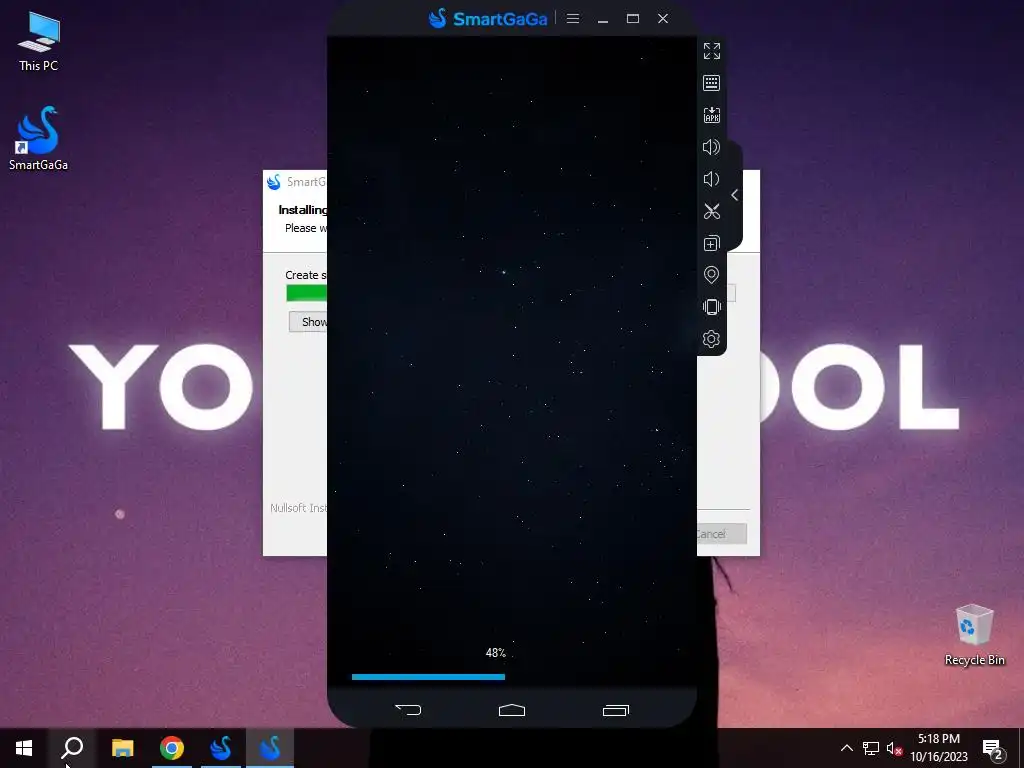Click the APK install icon
1024x768 pixels.
point(711,115)
